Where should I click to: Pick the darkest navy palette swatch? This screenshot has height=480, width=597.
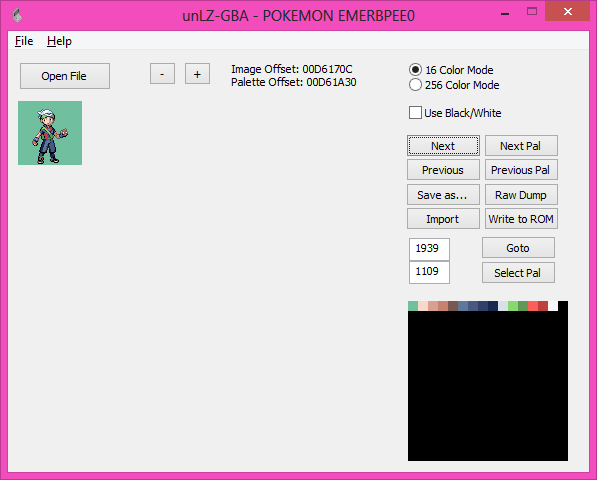click(493, 306)
